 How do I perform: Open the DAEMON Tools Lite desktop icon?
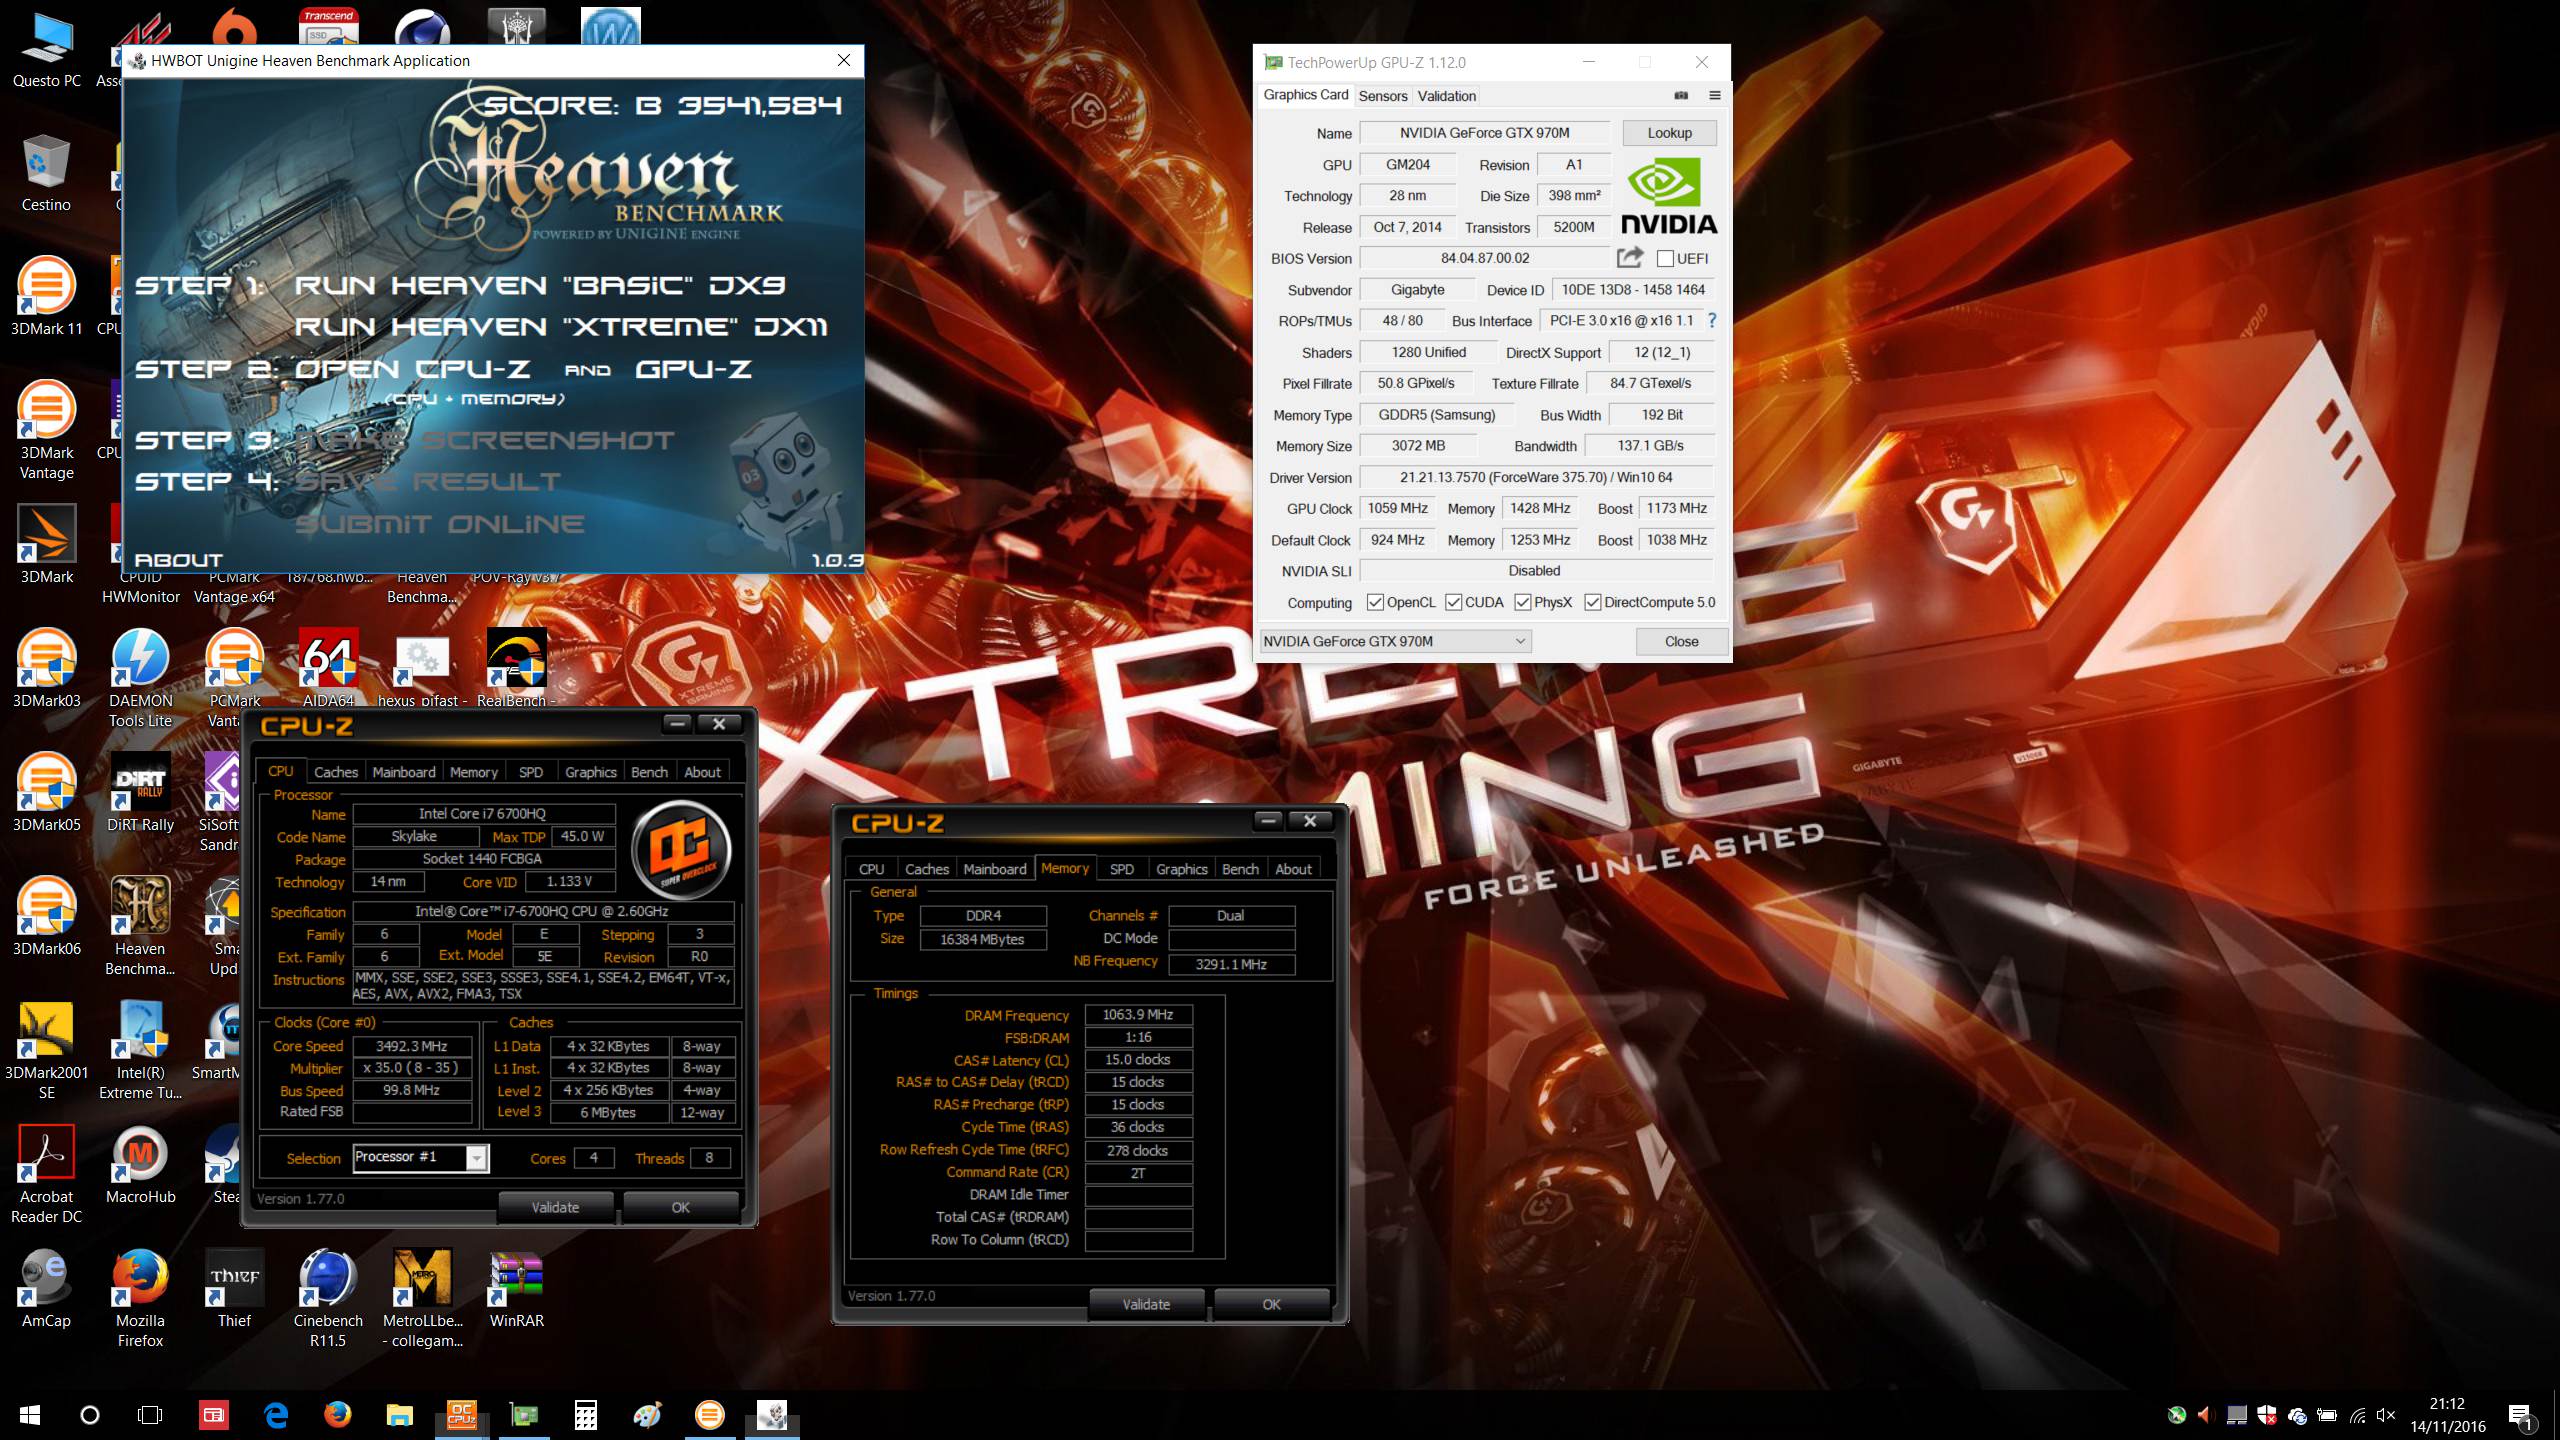point(140,678)
